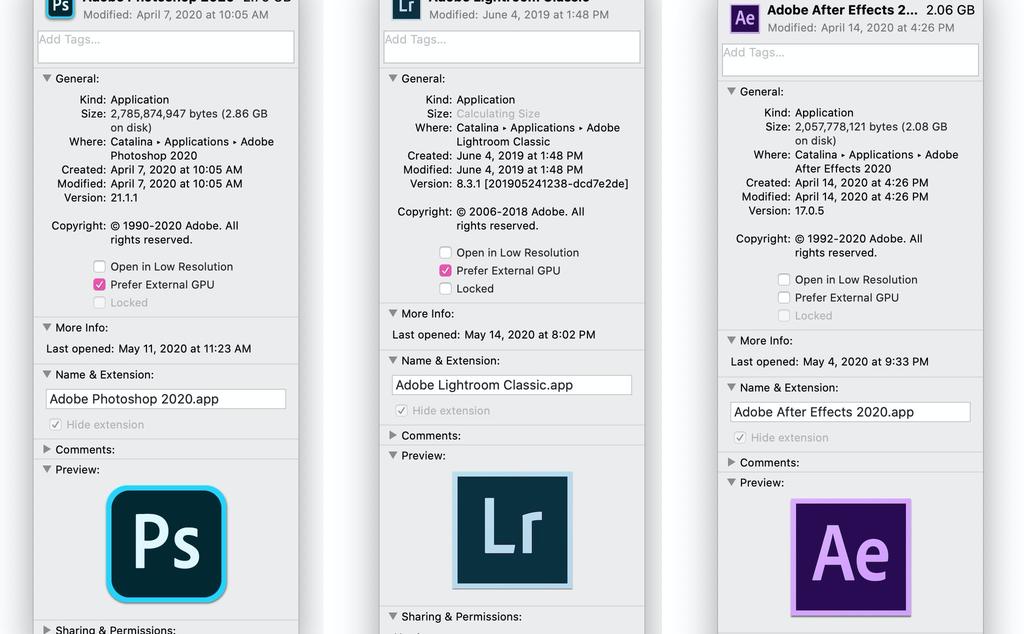The height and width of the screenshot is (634, 1024).
Task: Click the 2.06 GB size in After Effects header
Action: click(950, 10)
